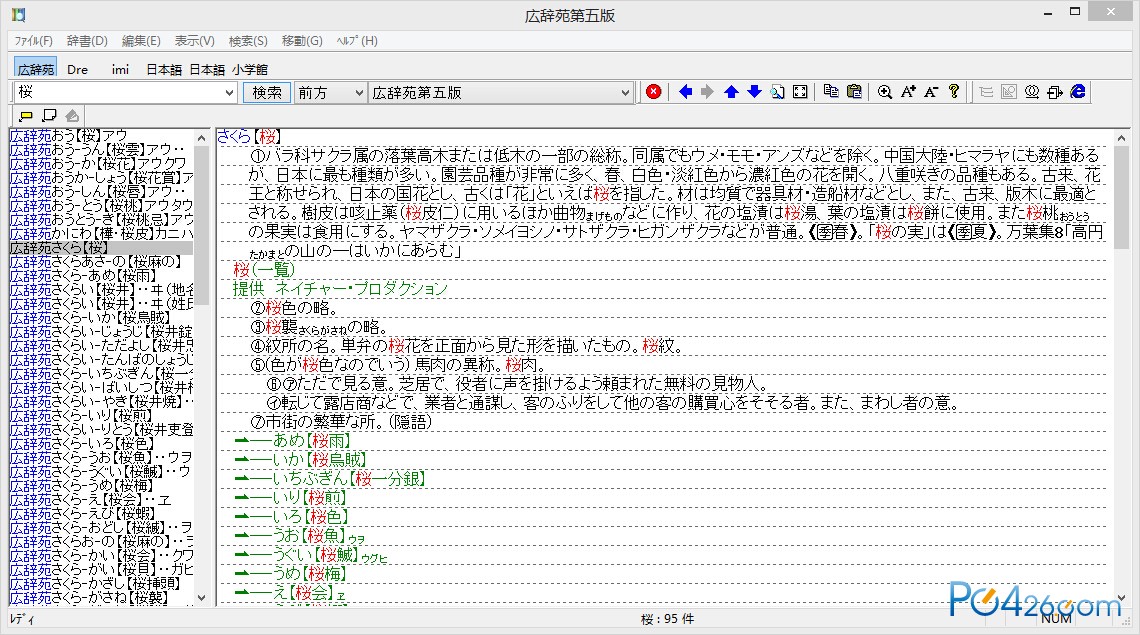Screen dimensions: 1140x635
Task: Expand the search word history dropdown arrow
Action: pyautogui.click(x=229, y=92)
